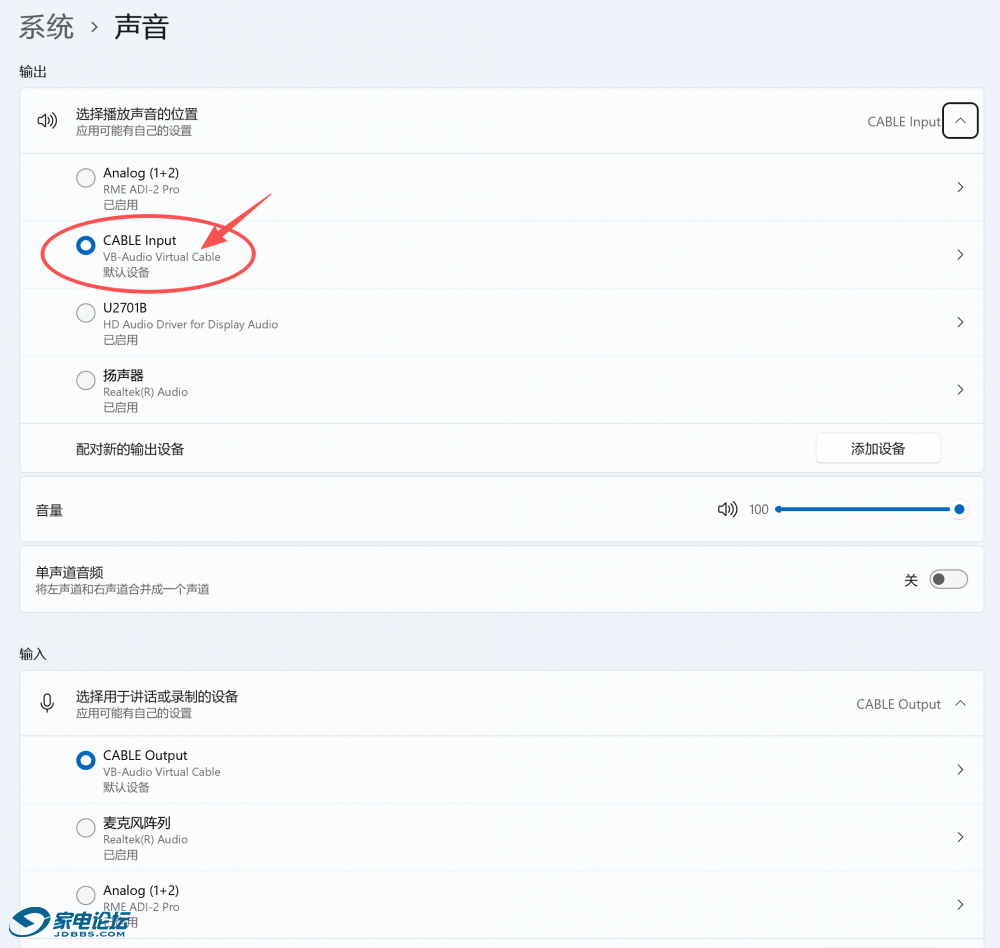The height and width of the screenshot is (948, 1000).
Task: Click the 添加设备 button
Action: coord(878,448)
